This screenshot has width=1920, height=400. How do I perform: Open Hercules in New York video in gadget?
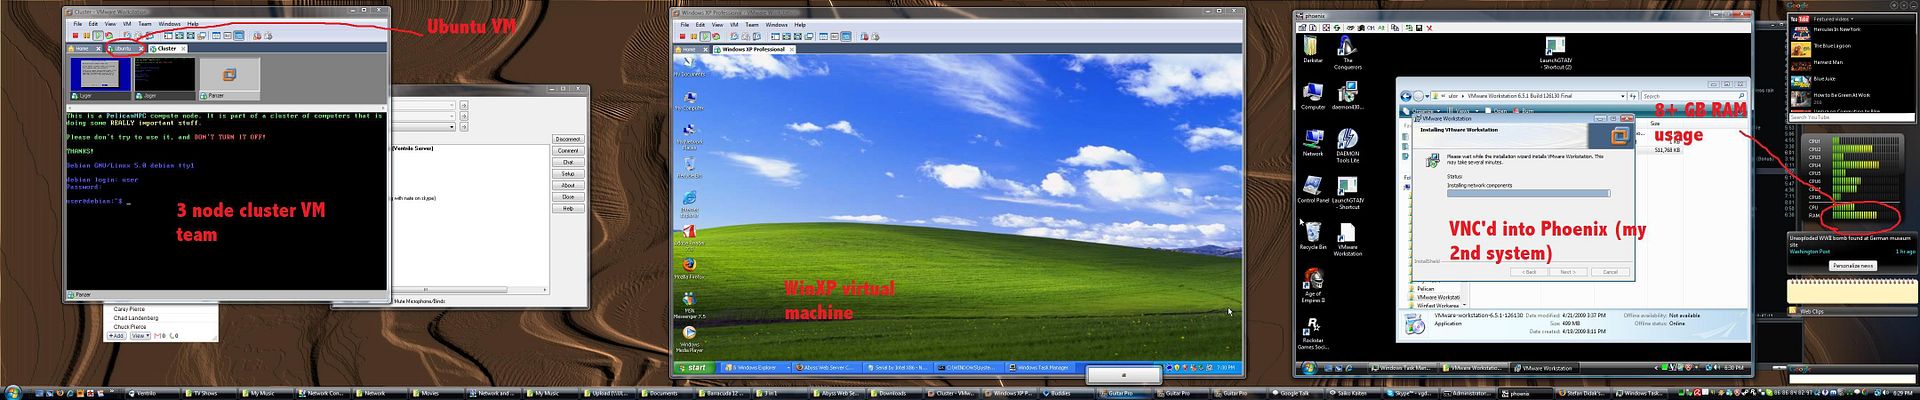click(x=1835, y=30)
